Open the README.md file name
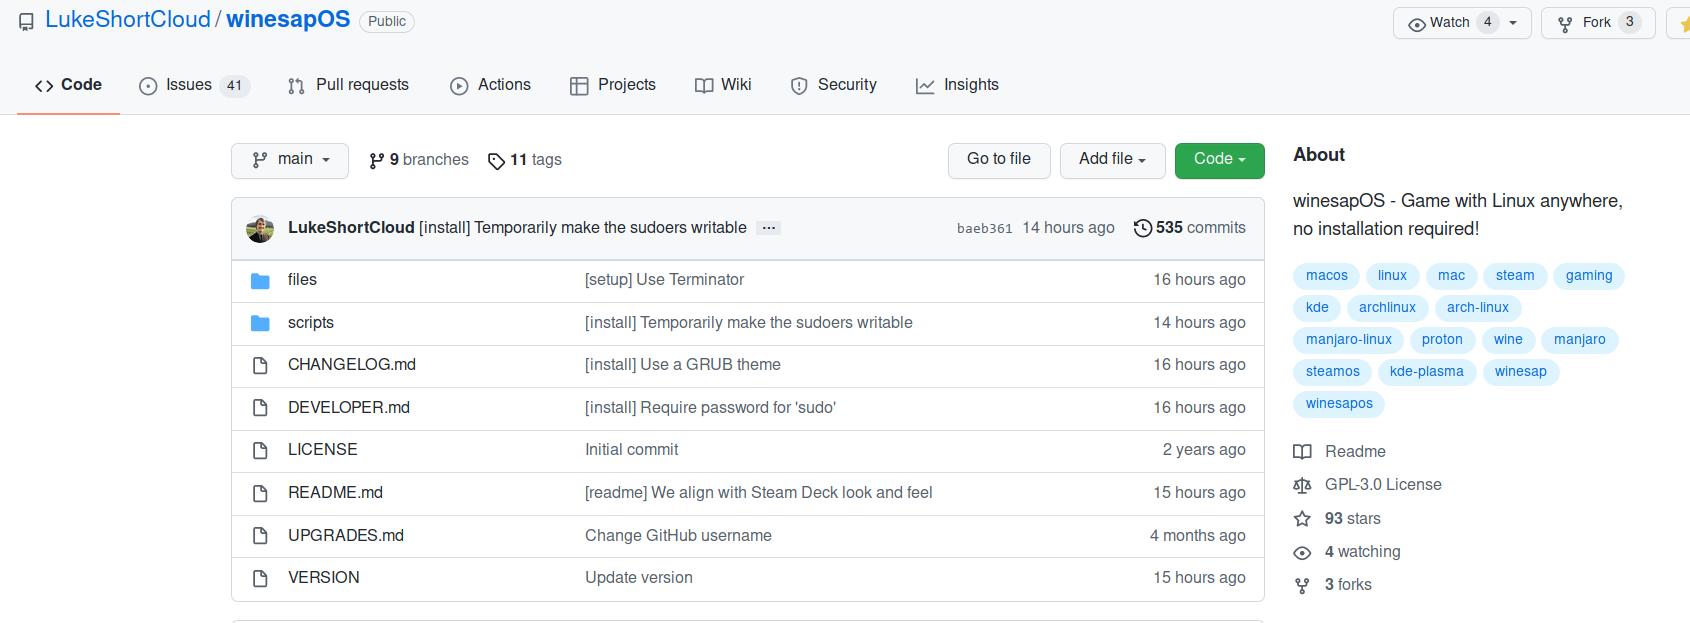Screen dimensions: 1690x623 point(335,493)
